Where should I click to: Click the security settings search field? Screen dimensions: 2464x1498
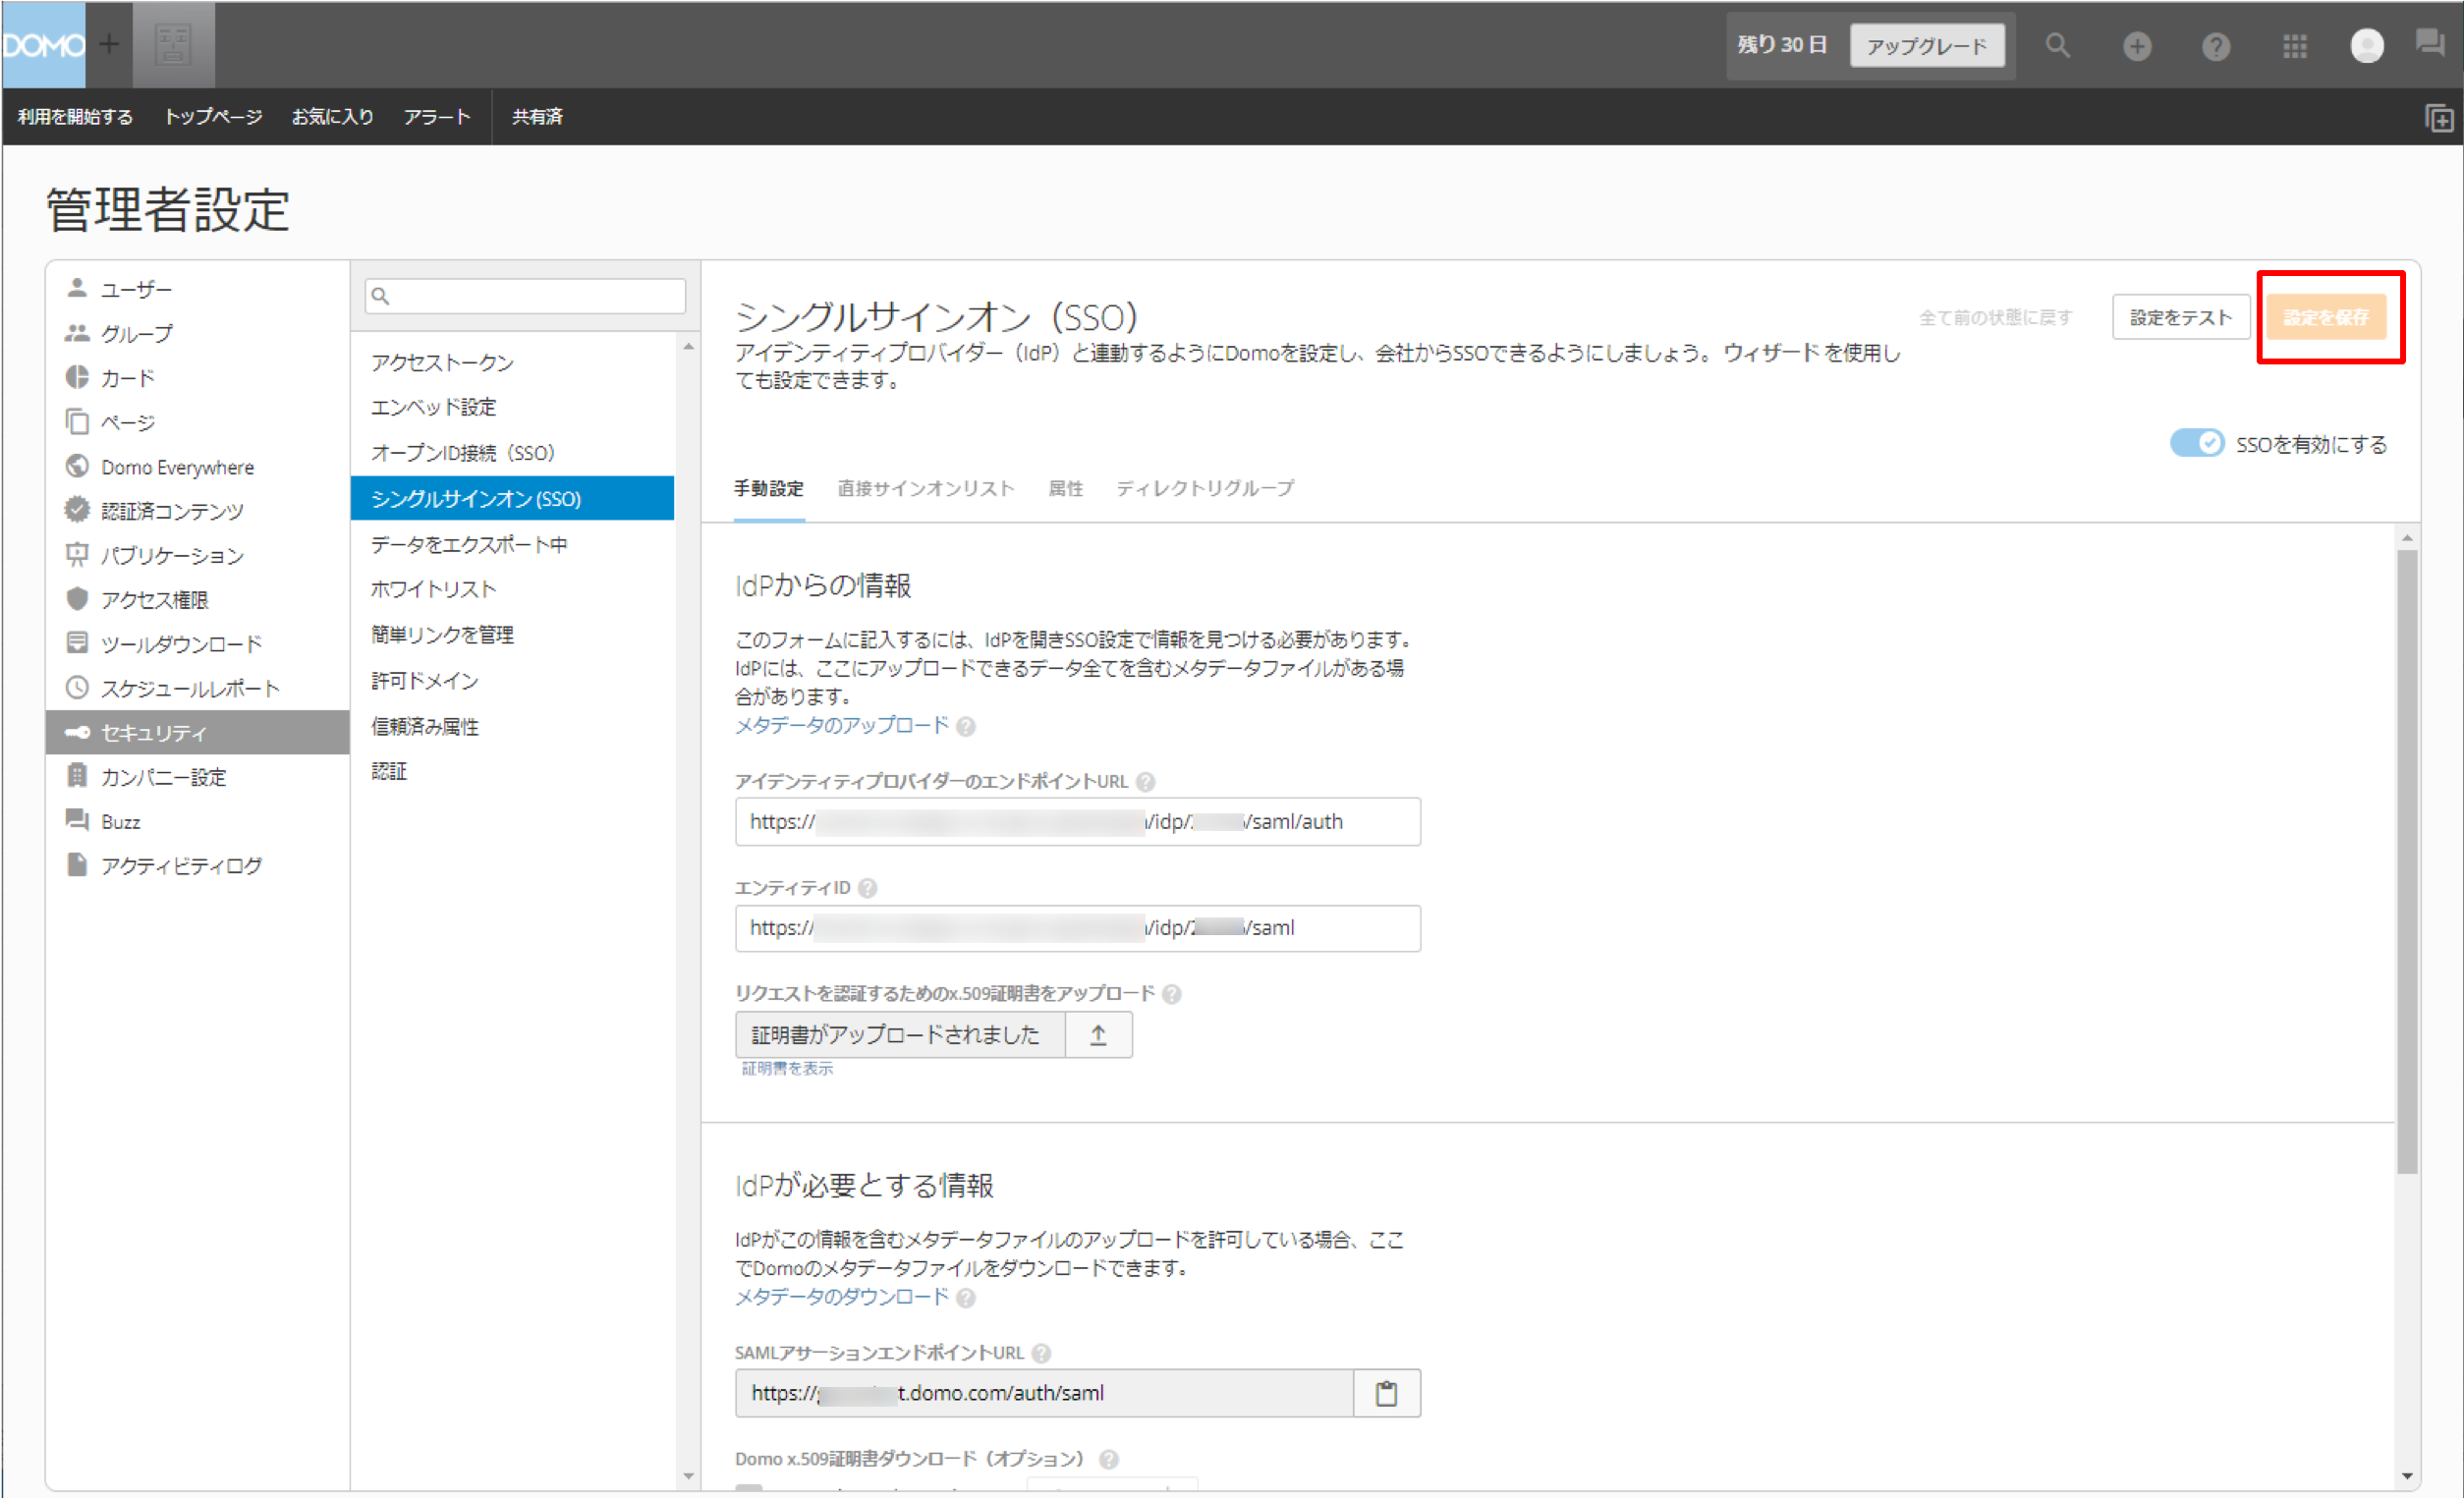525,296
